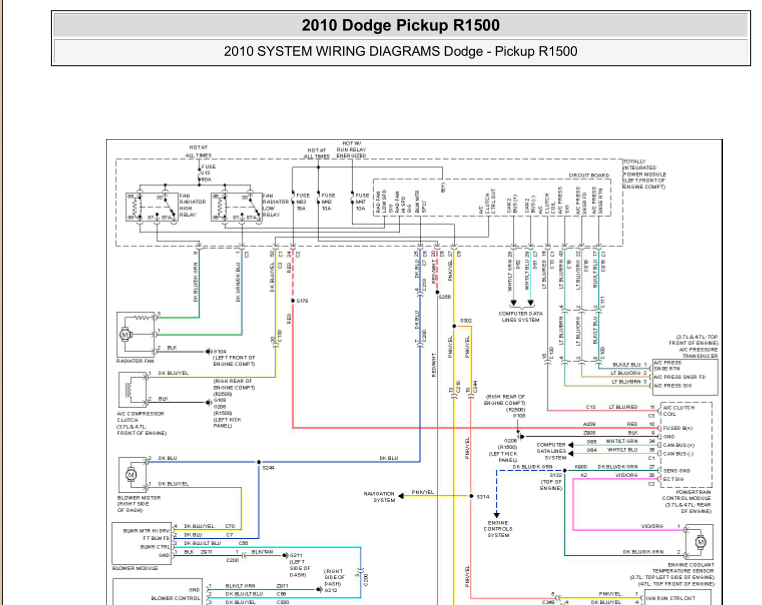This screenshot has width=762, height=605.
Task: Click the "RADIATOR FAN" label
Action: tap(135, 361)
